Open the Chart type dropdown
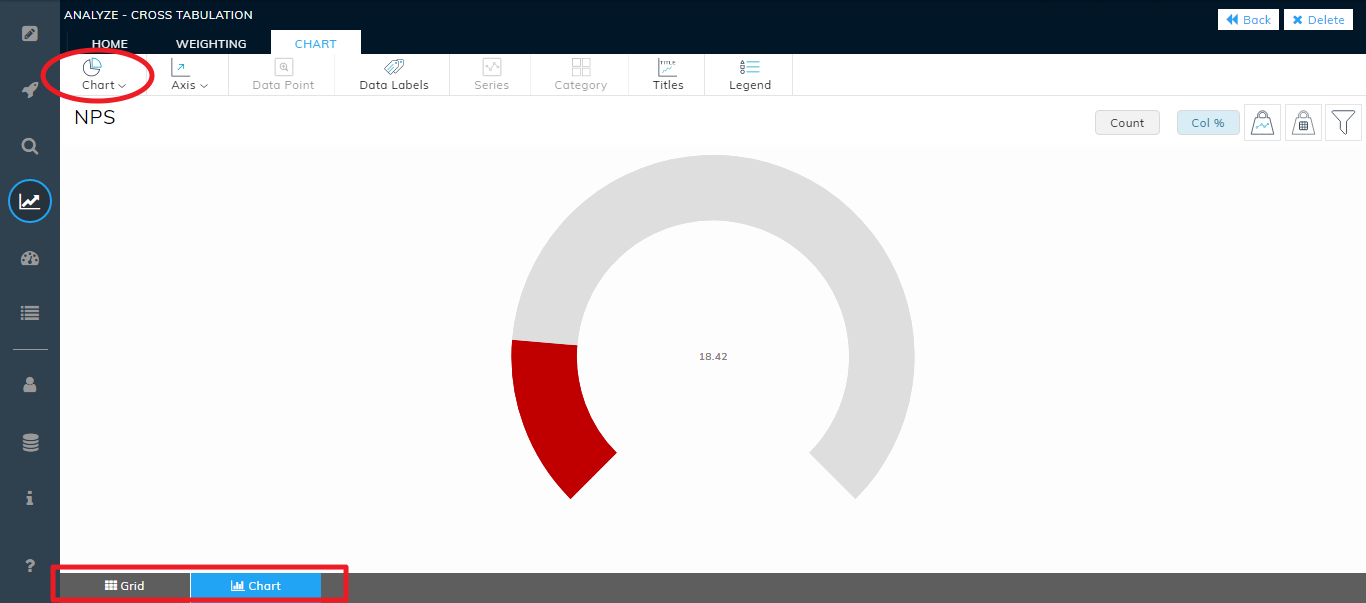 [103, 75]
